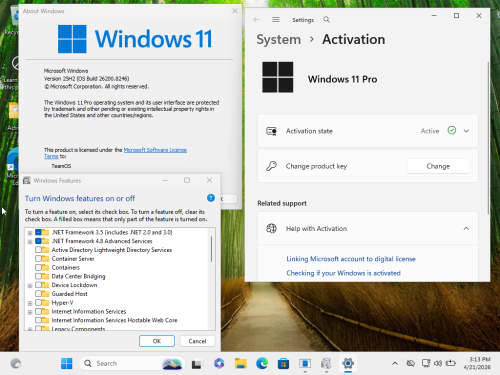Image resolution: width=500 pixels, height=375 pixels.
Task: Open the clock showing 3:13 PM
Action: pyautogui.click(x=477, y=363)
